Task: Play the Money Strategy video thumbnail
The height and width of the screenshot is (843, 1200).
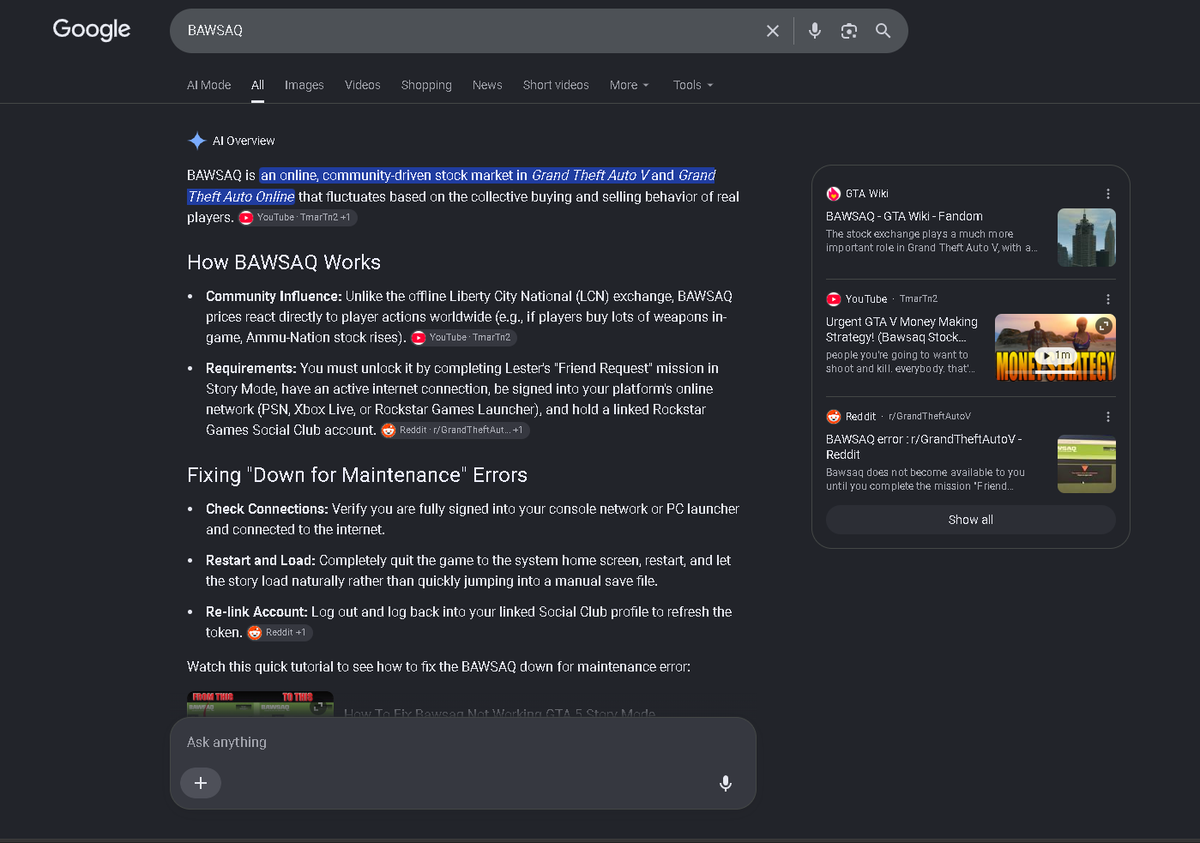Action: pos(1055,348)
